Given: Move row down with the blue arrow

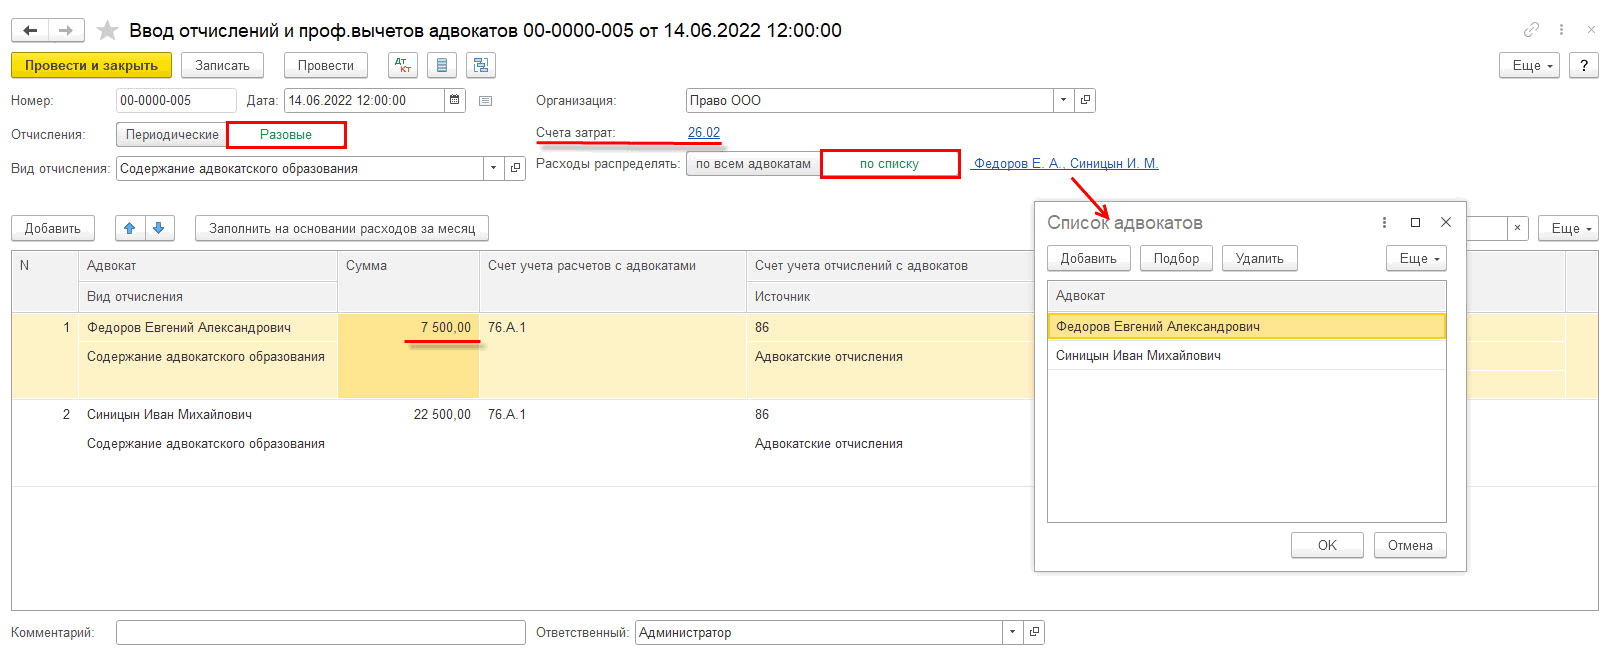Looking at the screenshot, I should tap(159, 229).
